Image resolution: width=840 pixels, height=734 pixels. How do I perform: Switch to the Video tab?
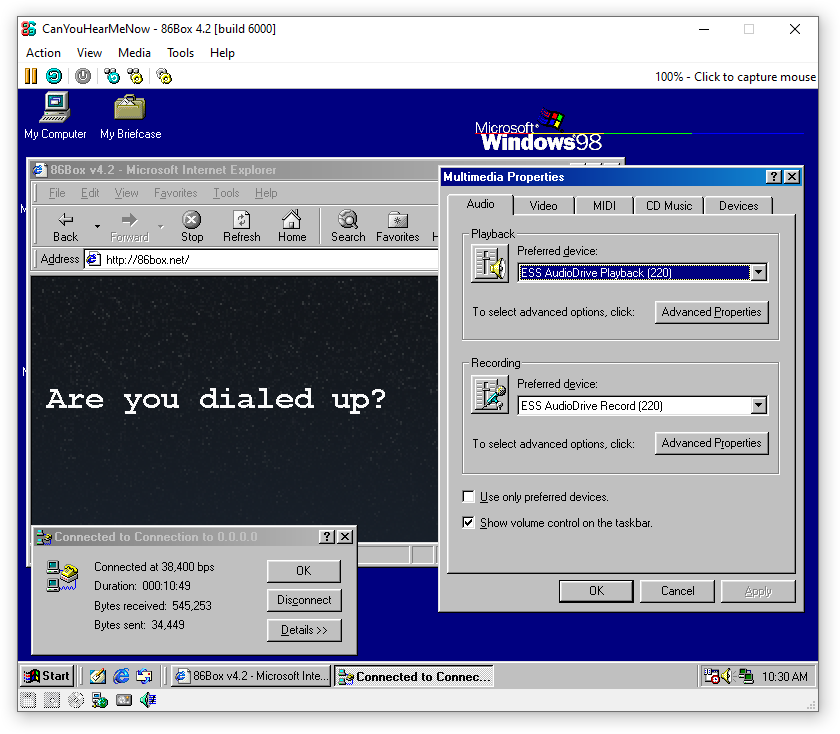pyautogui.click(x=543, y=206)
